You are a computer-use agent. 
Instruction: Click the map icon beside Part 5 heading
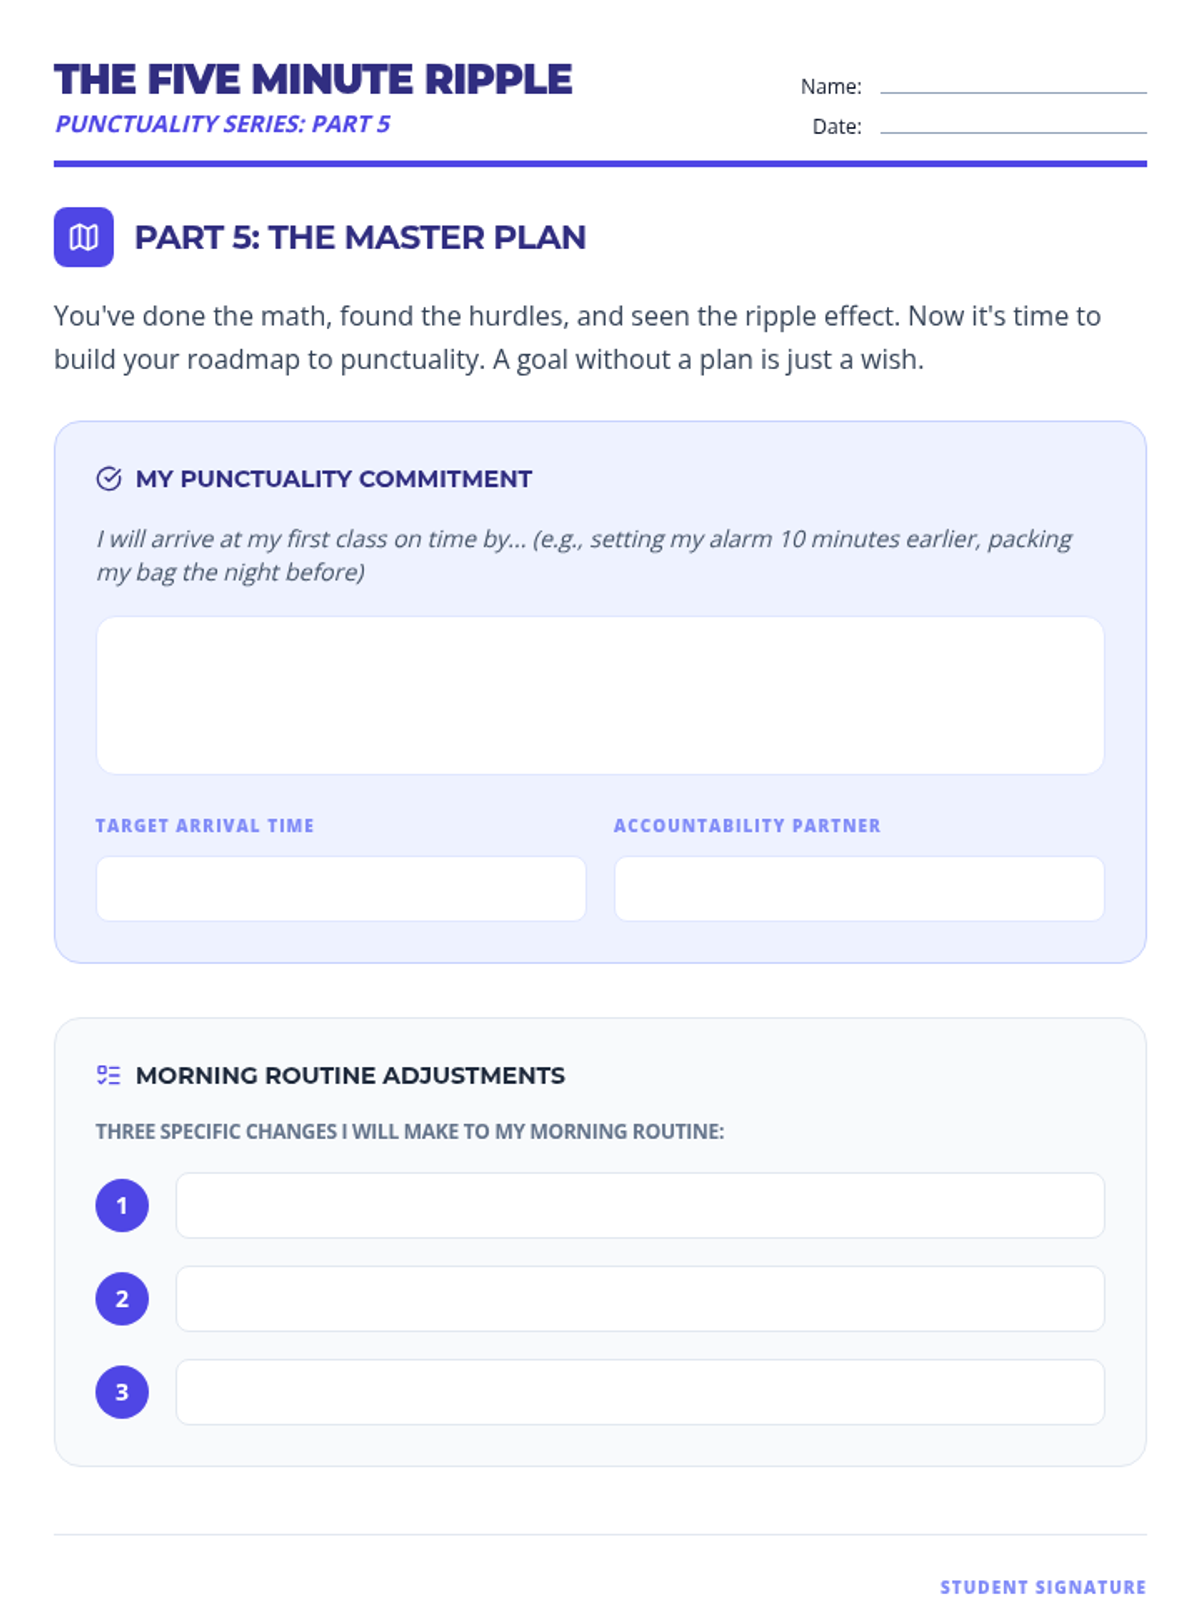tap(84, 237)
